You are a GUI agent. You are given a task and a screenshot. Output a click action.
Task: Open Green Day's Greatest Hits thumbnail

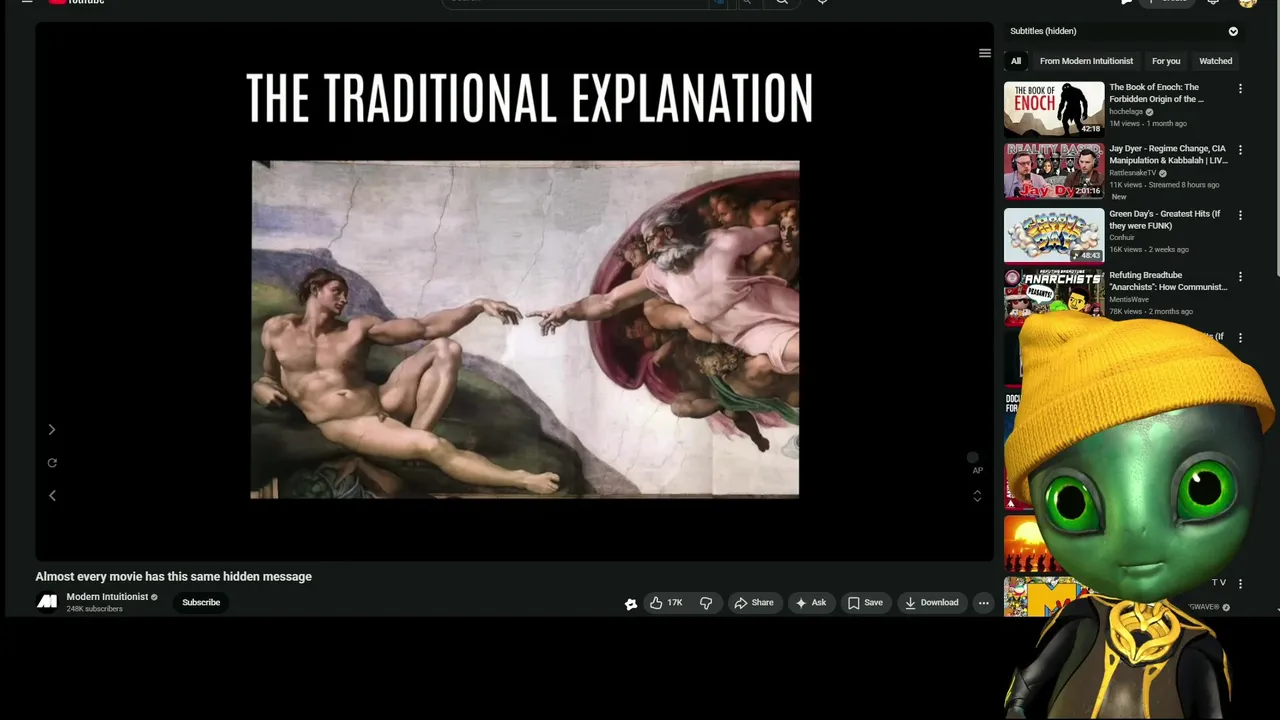click(x=1054, y=235)
